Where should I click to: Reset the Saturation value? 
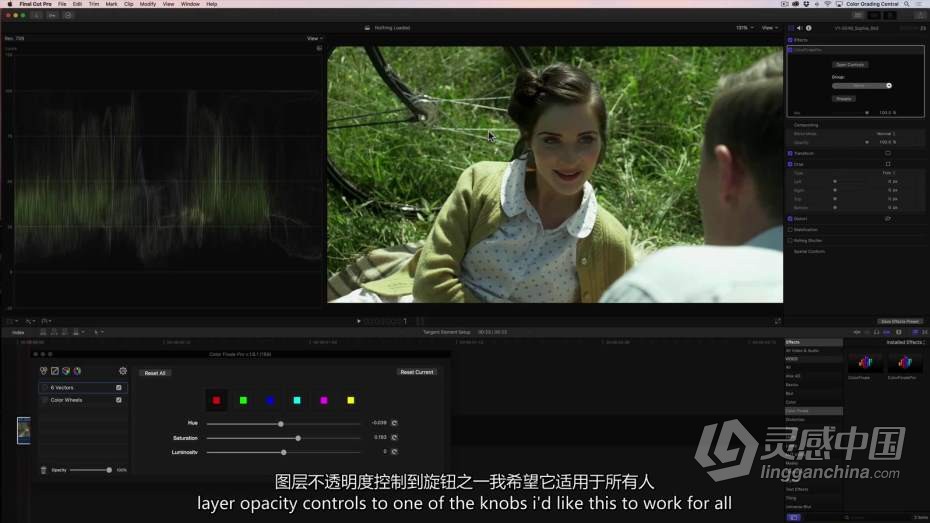click(x=394, y=438)
